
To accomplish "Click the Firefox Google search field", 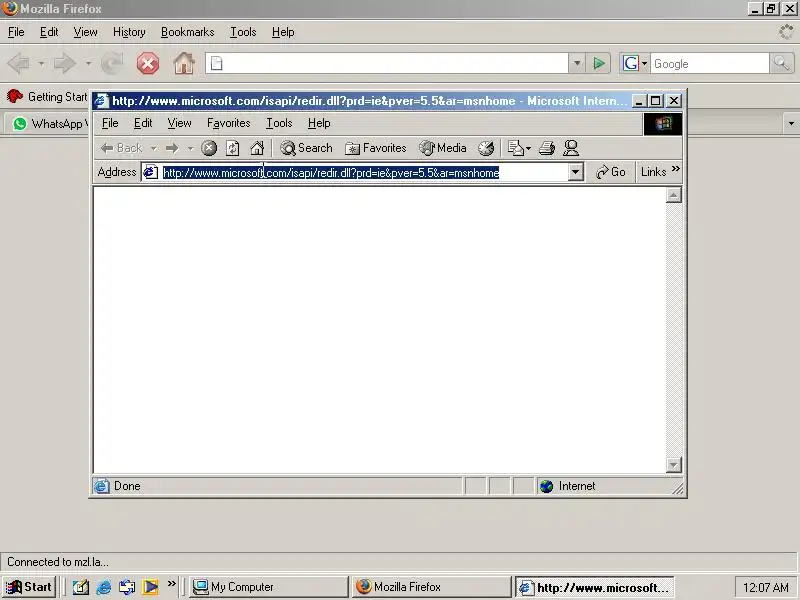I will (x=709, y=64).
